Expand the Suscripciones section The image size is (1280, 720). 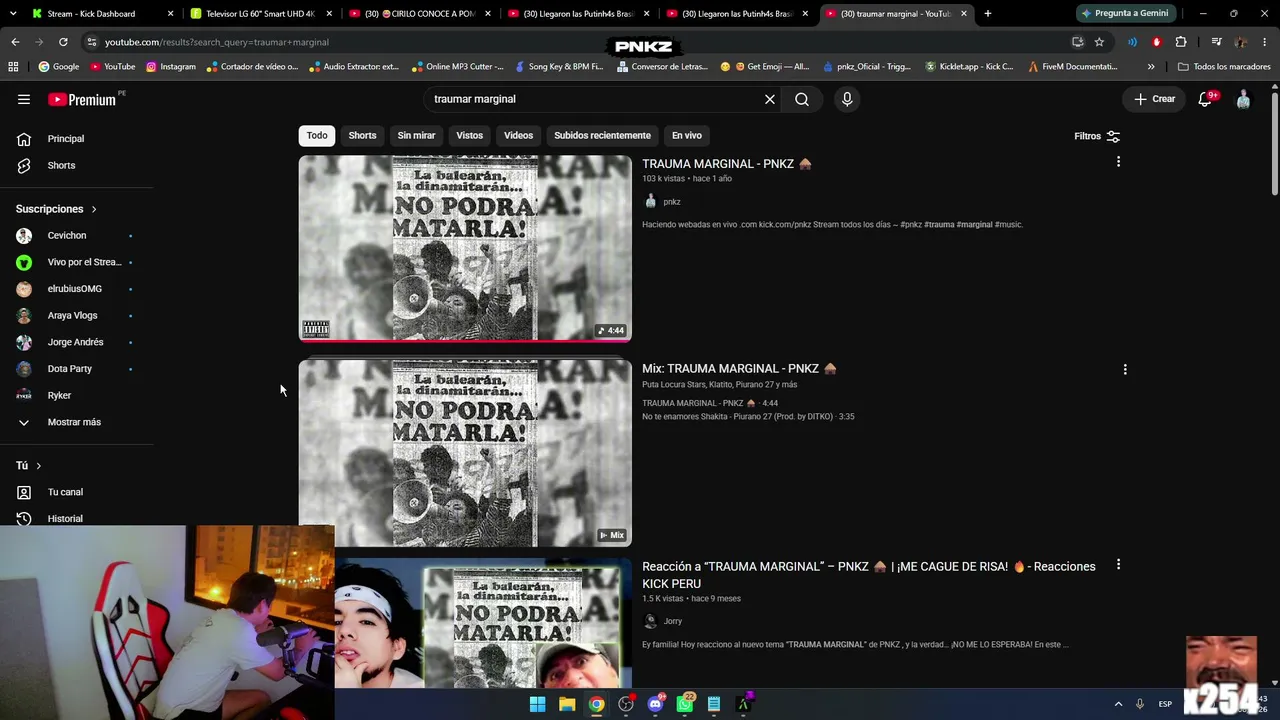click(x=57, y=209)
